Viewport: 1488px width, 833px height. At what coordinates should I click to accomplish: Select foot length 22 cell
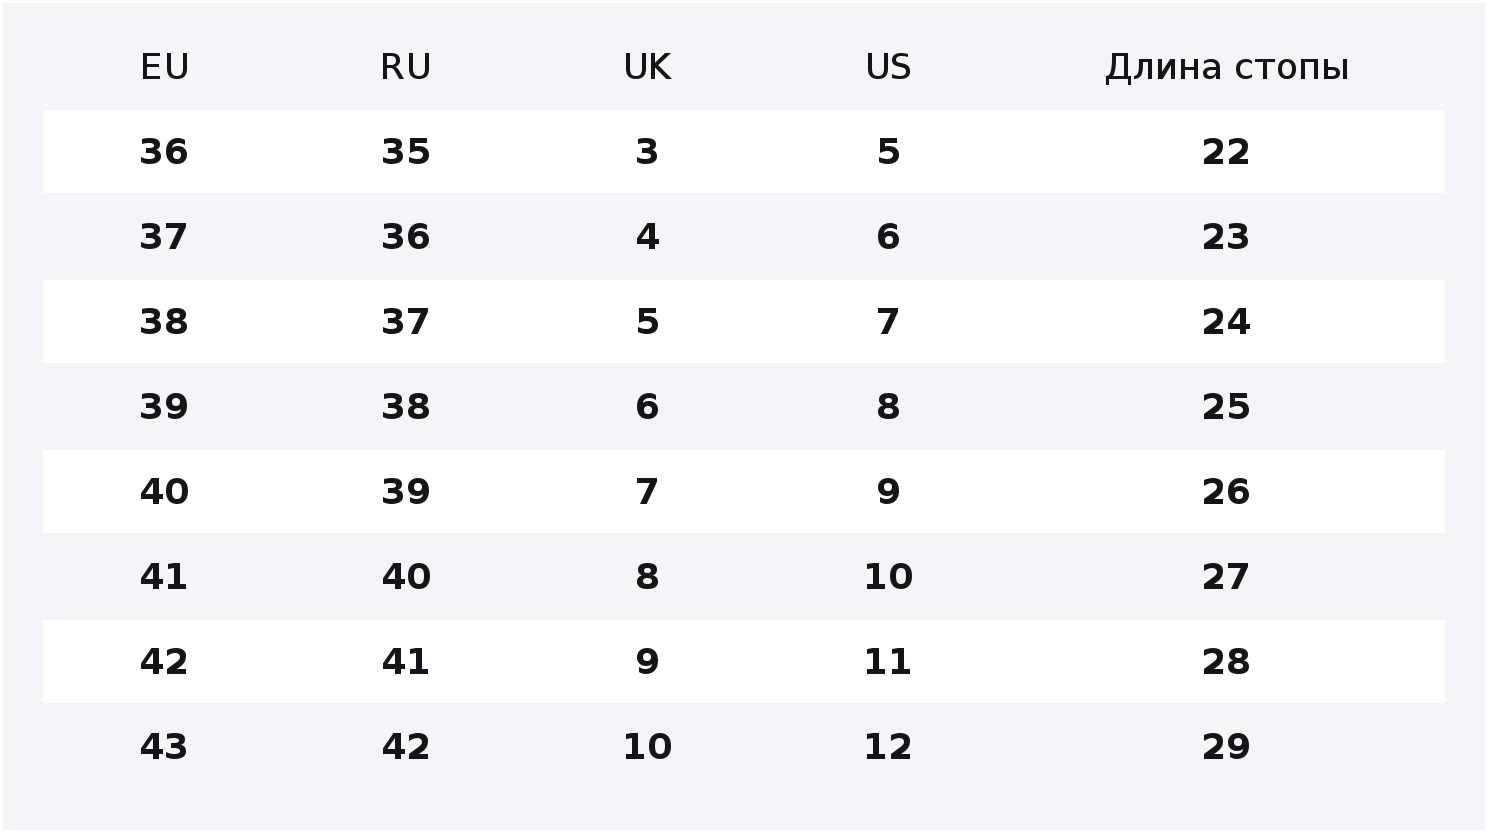[x=1226, y=152]
